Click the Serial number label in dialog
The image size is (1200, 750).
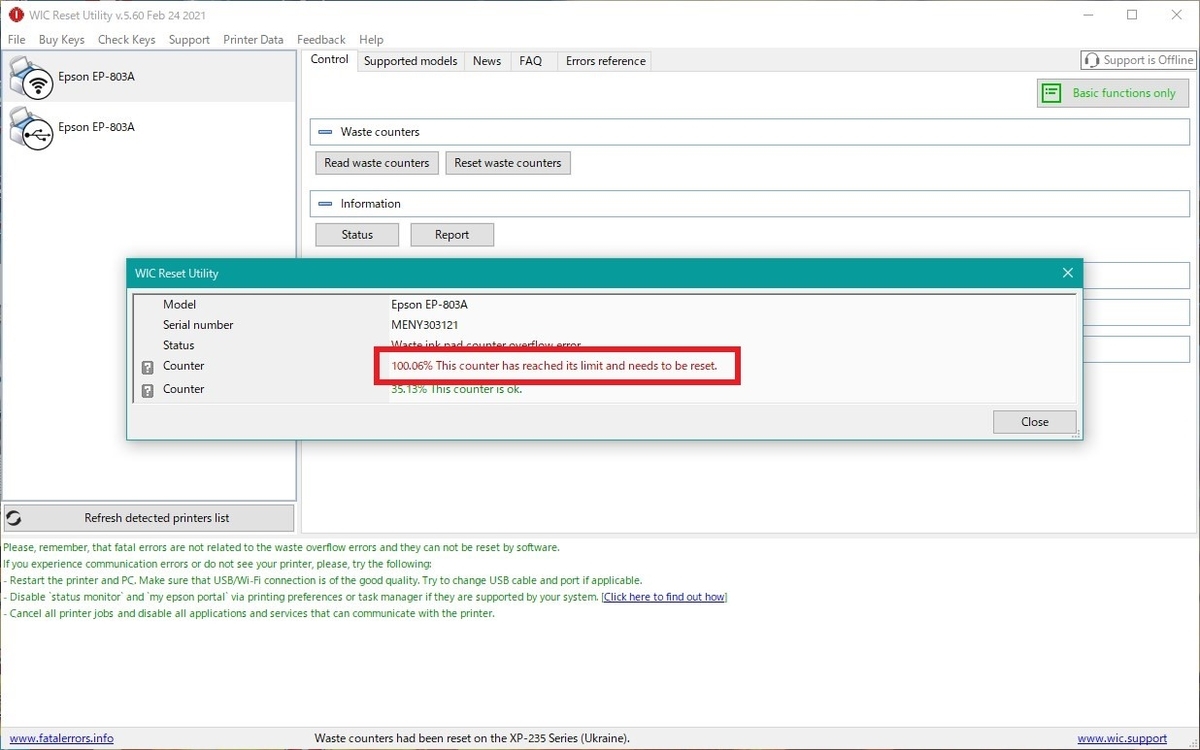point(198,325)
